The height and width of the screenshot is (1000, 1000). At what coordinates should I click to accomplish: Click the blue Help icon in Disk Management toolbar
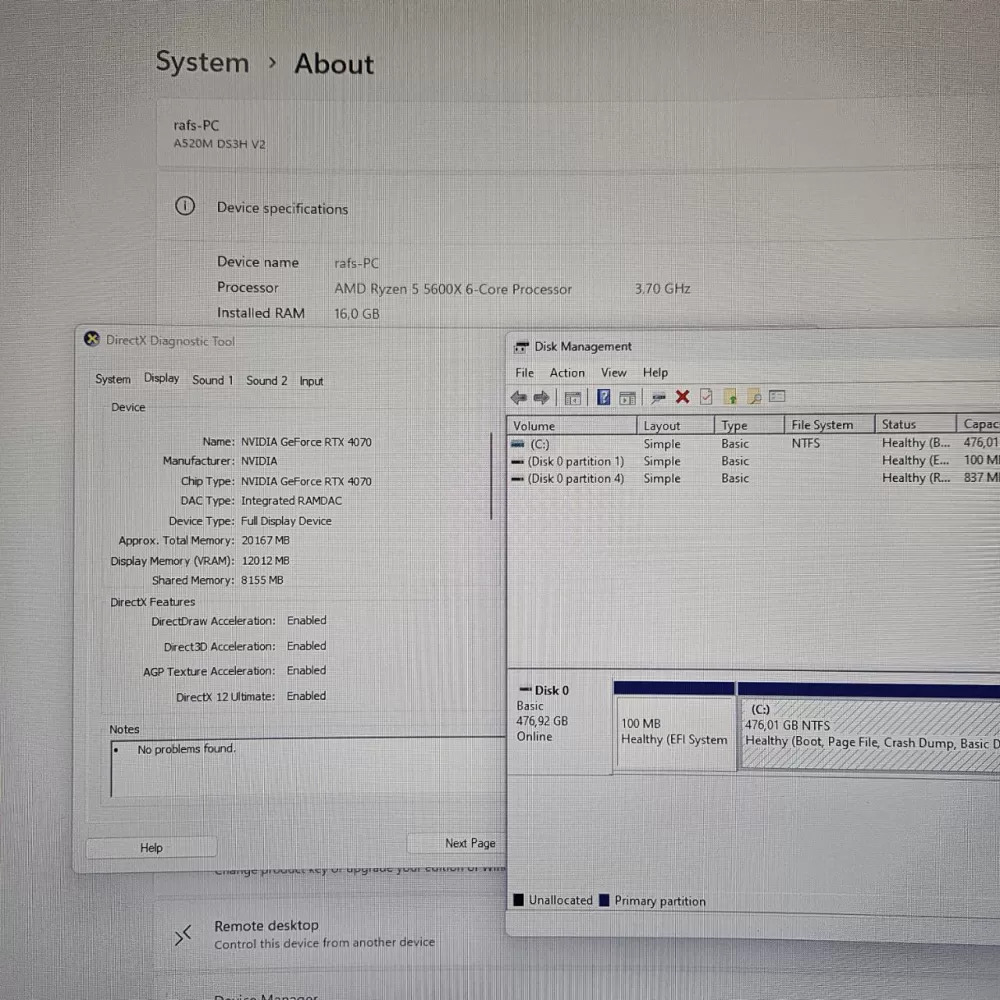603,398
